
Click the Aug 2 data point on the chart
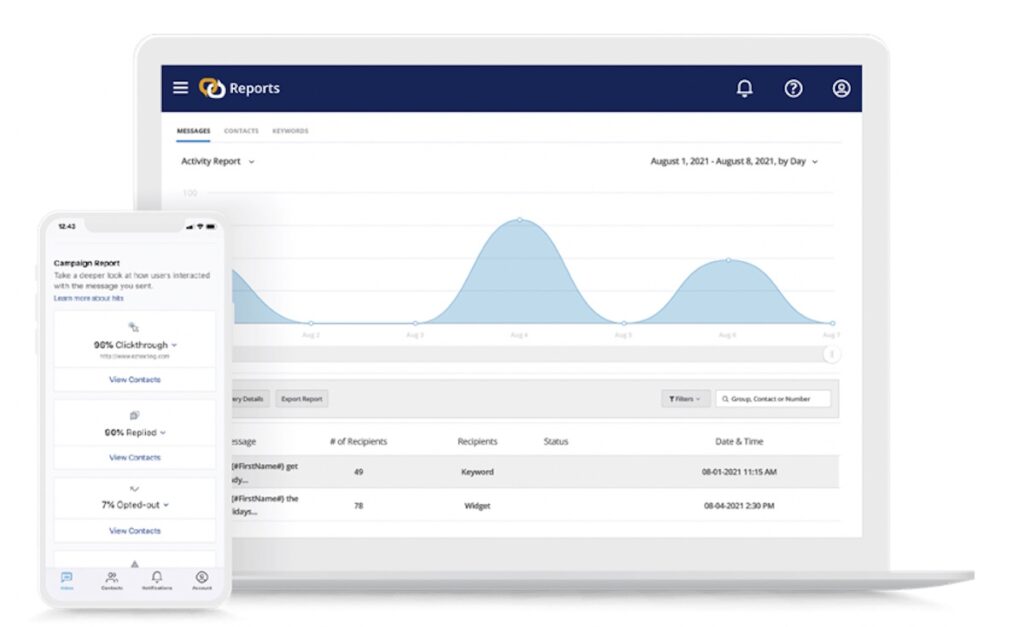[x=311, y=323]
